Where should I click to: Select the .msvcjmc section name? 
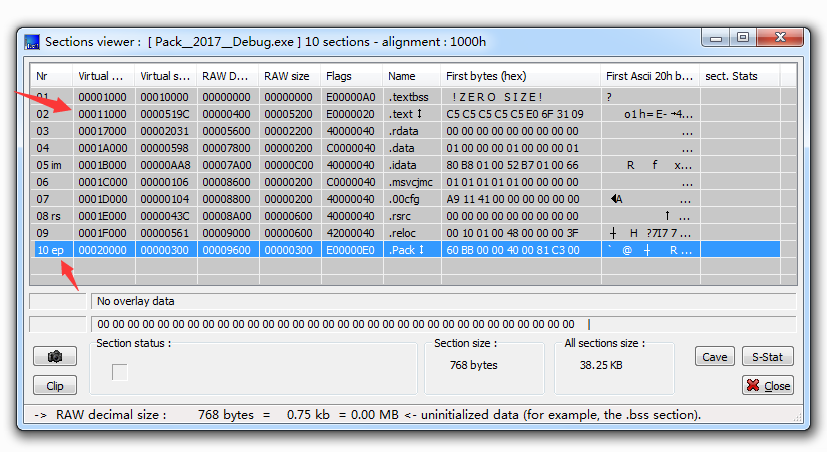point(411,182)
